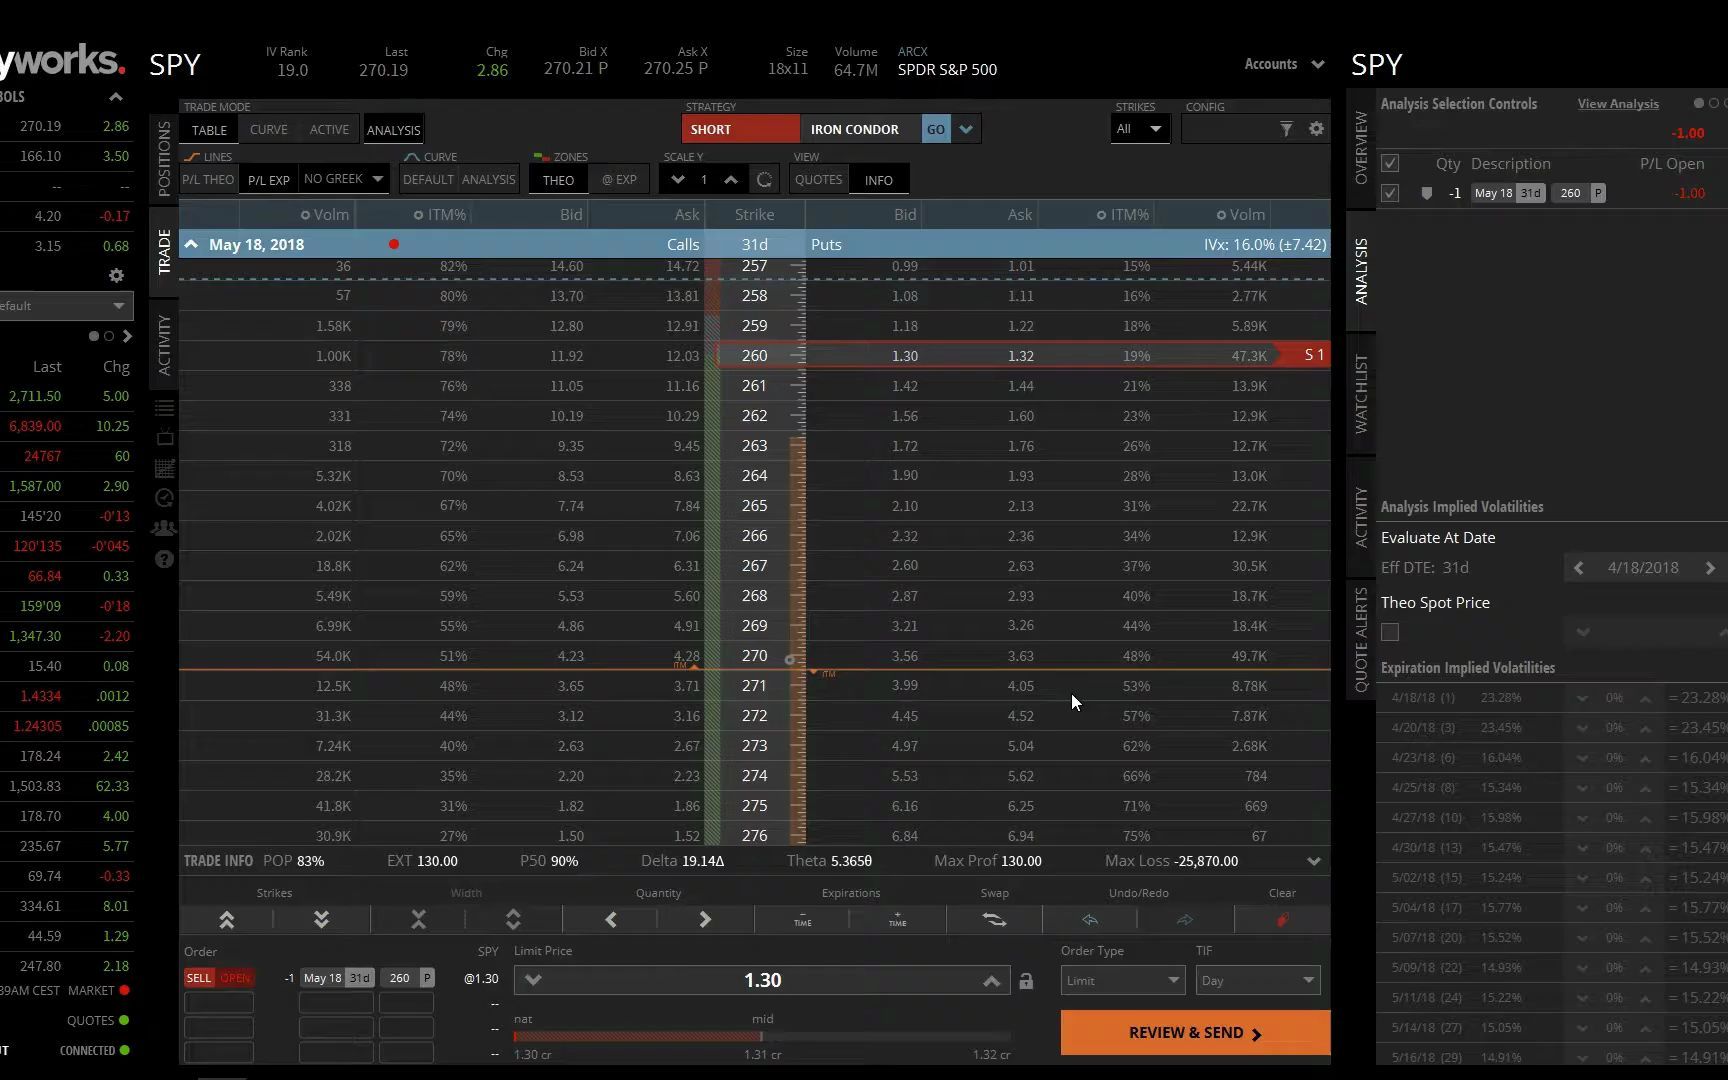This screenshot has height=1080, width=1728.
Task: Open the watchlist settings gear in the left panel
Action: [116, 275]
